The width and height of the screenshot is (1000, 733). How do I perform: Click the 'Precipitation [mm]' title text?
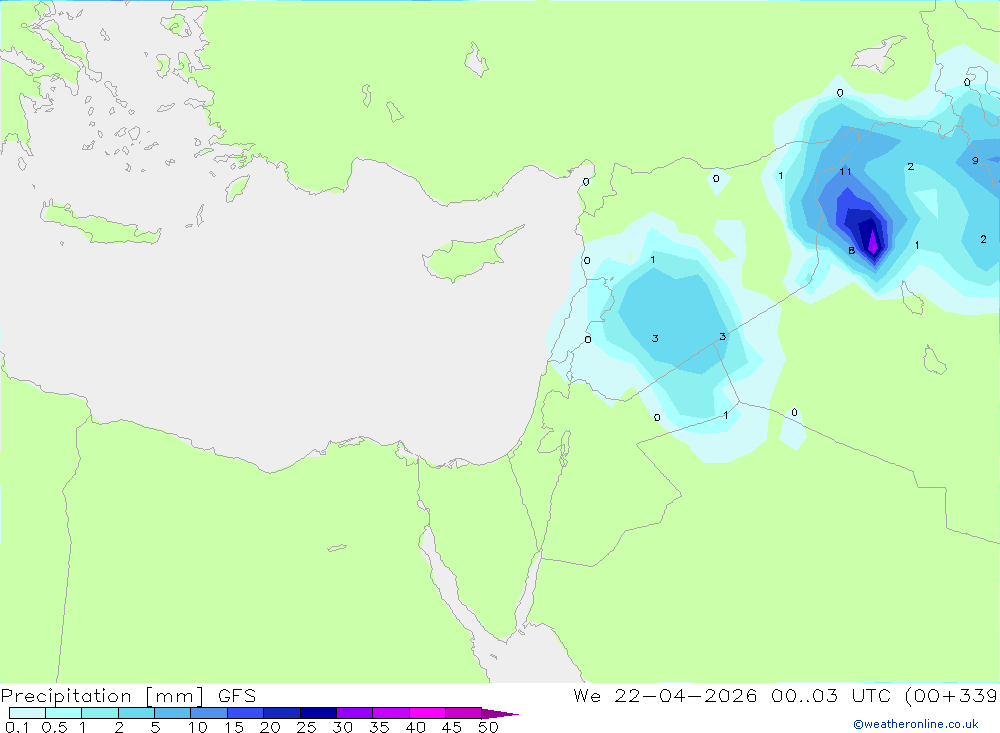(x=102, y=695)
